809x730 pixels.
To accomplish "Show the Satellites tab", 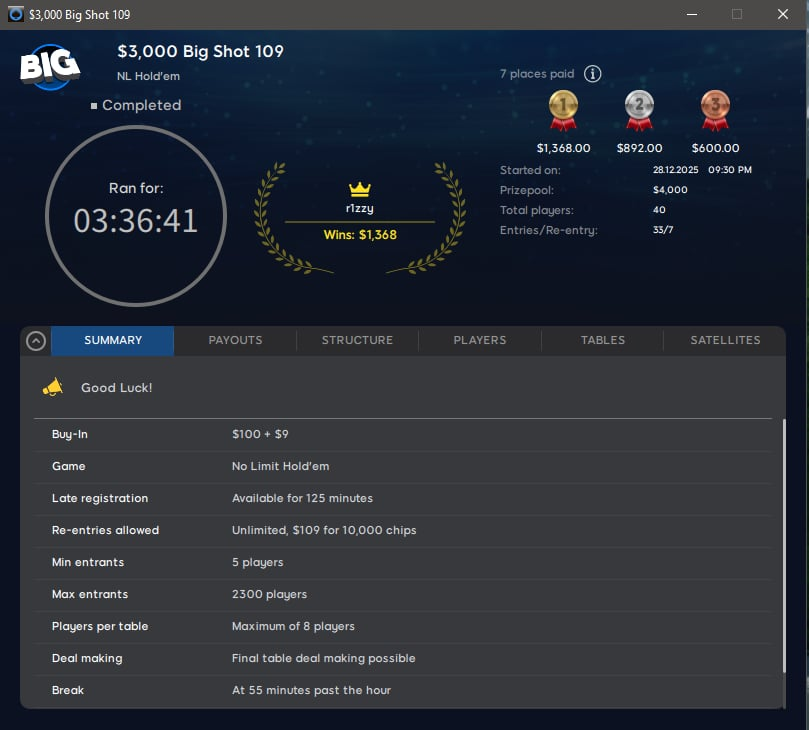I will point(725,340).
